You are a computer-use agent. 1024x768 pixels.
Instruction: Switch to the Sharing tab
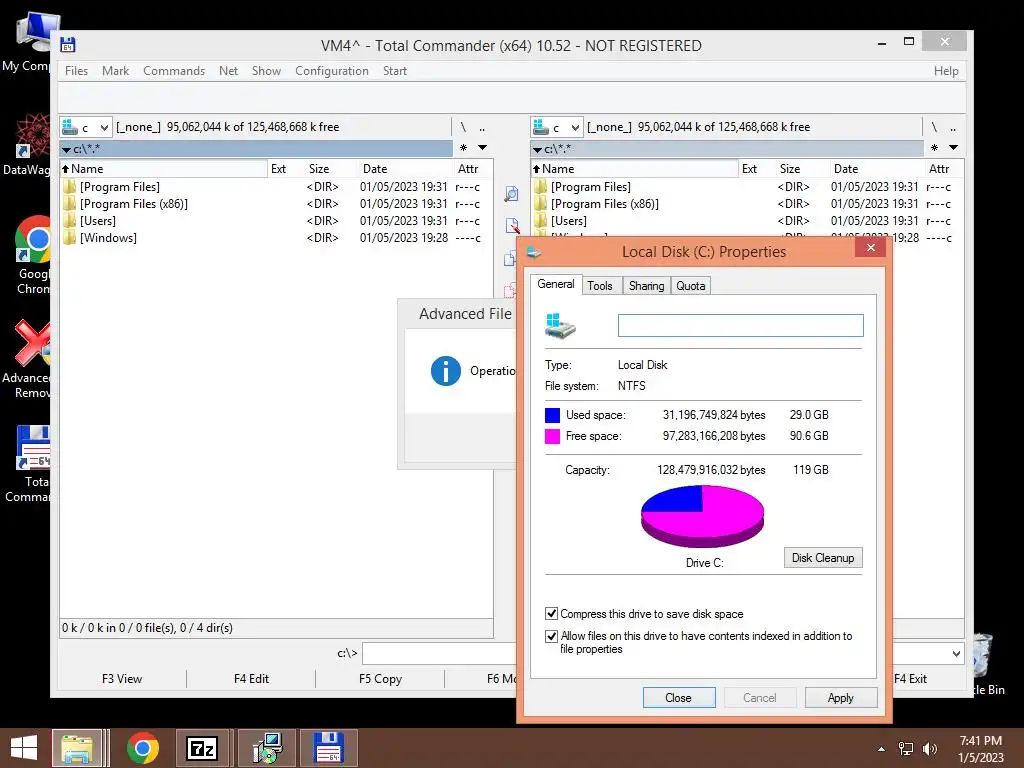tap(647, 285)
